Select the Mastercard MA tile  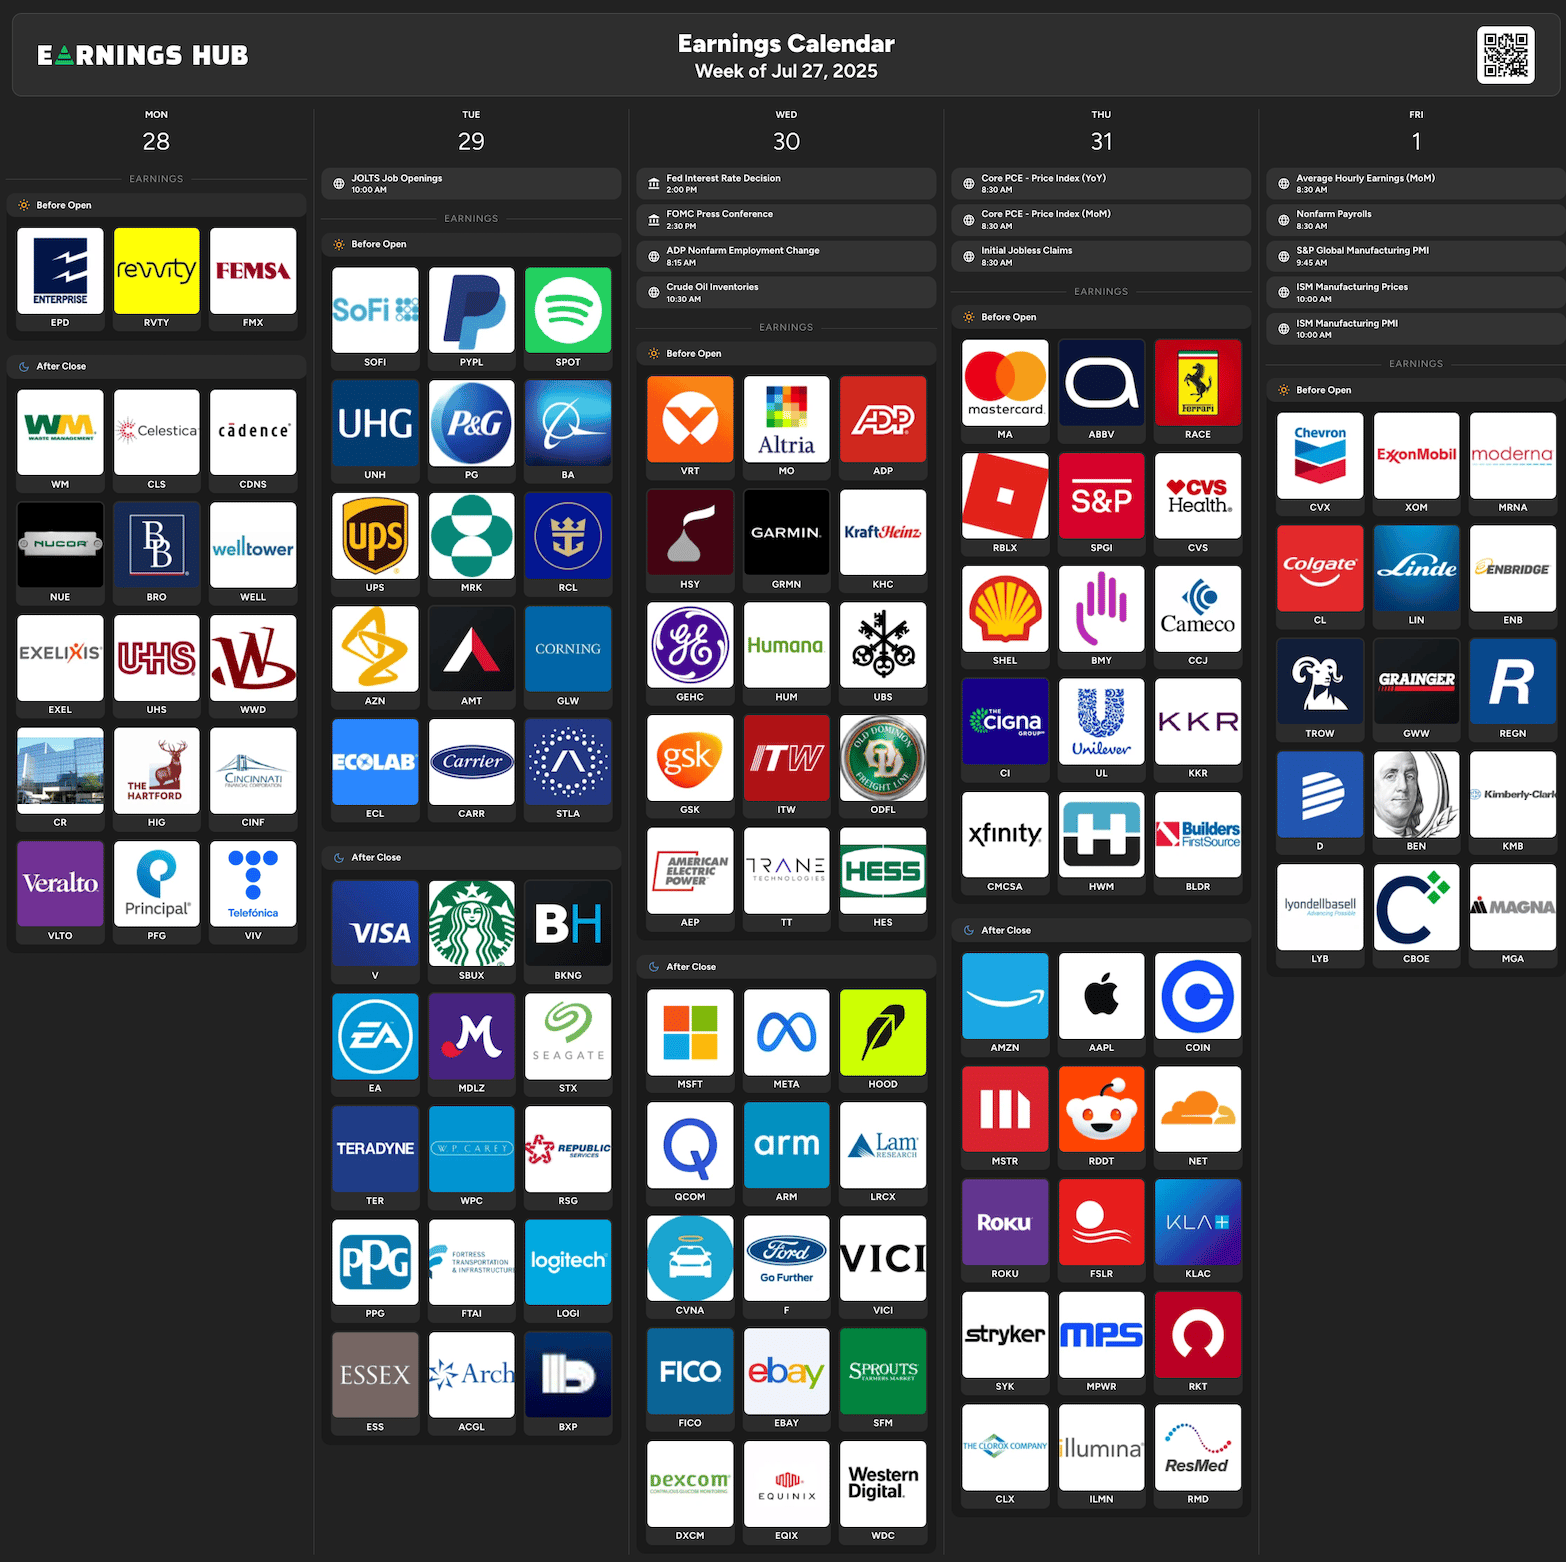pyautogui.click(x=1005, y=391)
